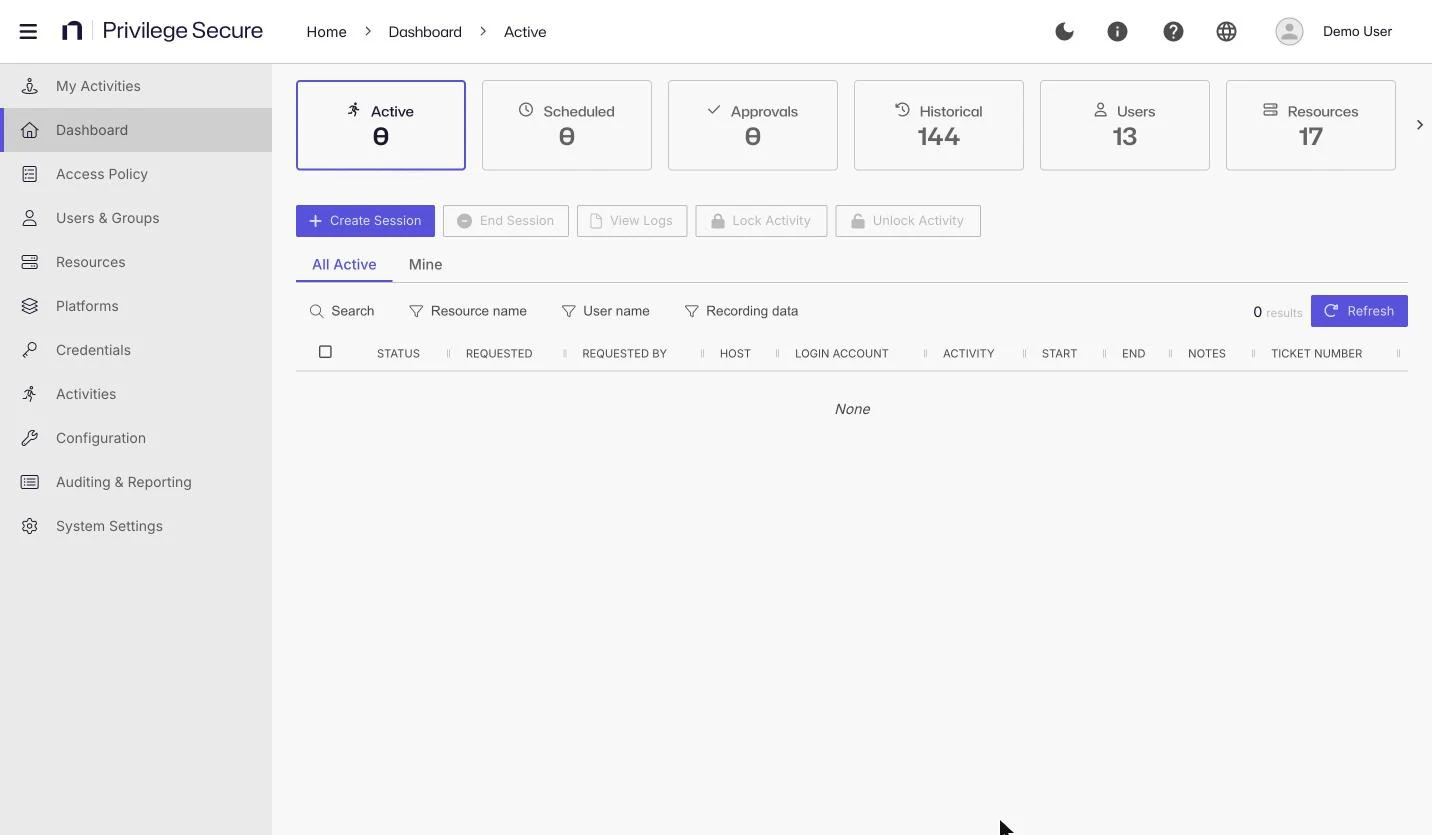Open the Resource name filter
Image resolution: width=1432 pixels, height=835 pixels.
pos(468,311)
